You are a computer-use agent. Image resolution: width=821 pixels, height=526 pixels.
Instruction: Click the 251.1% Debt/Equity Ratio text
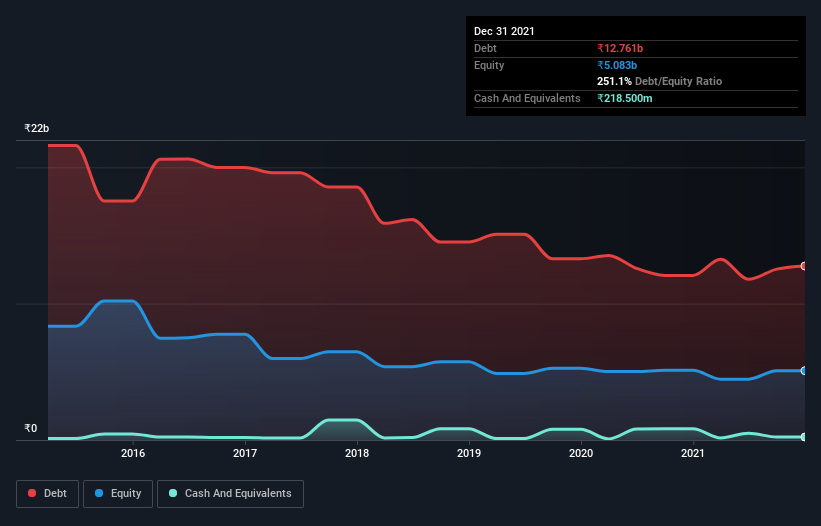(659, 82)
